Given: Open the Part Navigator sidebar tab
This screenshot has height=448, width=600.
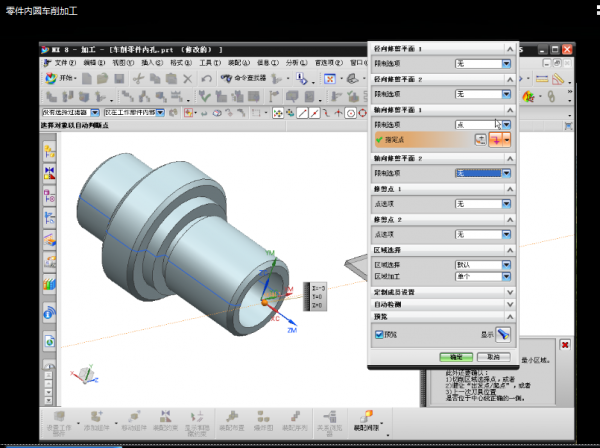Looking at the screenshot, I should 50,196.
